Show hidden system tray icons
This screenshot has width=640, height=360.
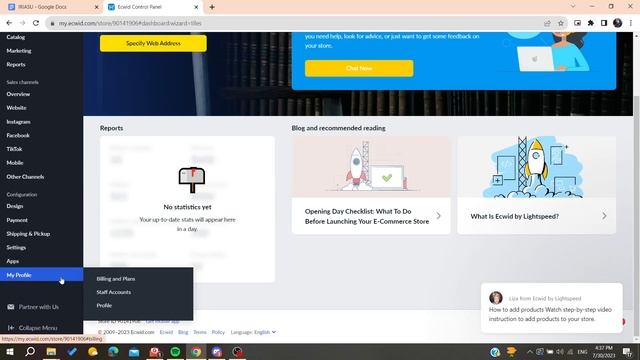(529, 351)
